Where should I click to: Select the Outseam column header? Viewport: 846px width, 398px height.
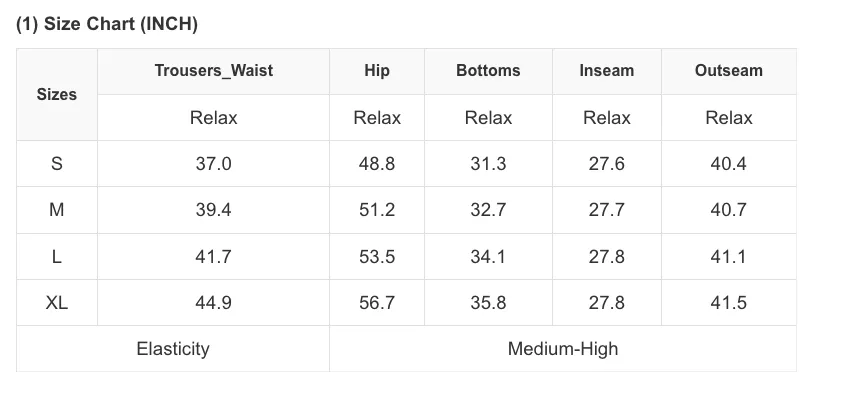pos(728,71)
